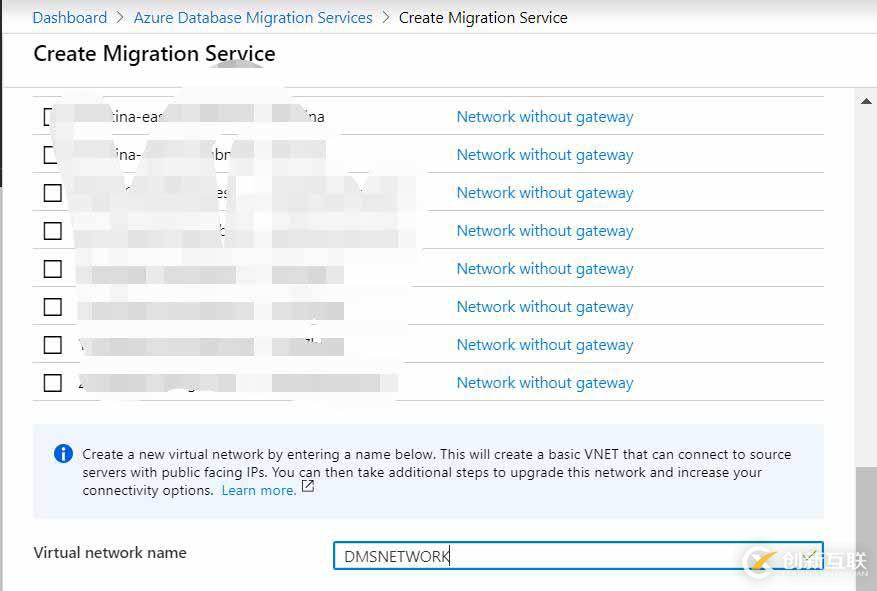Go to Dashboard breadcrumb
The image size is (877, 591).
[70, 18]
